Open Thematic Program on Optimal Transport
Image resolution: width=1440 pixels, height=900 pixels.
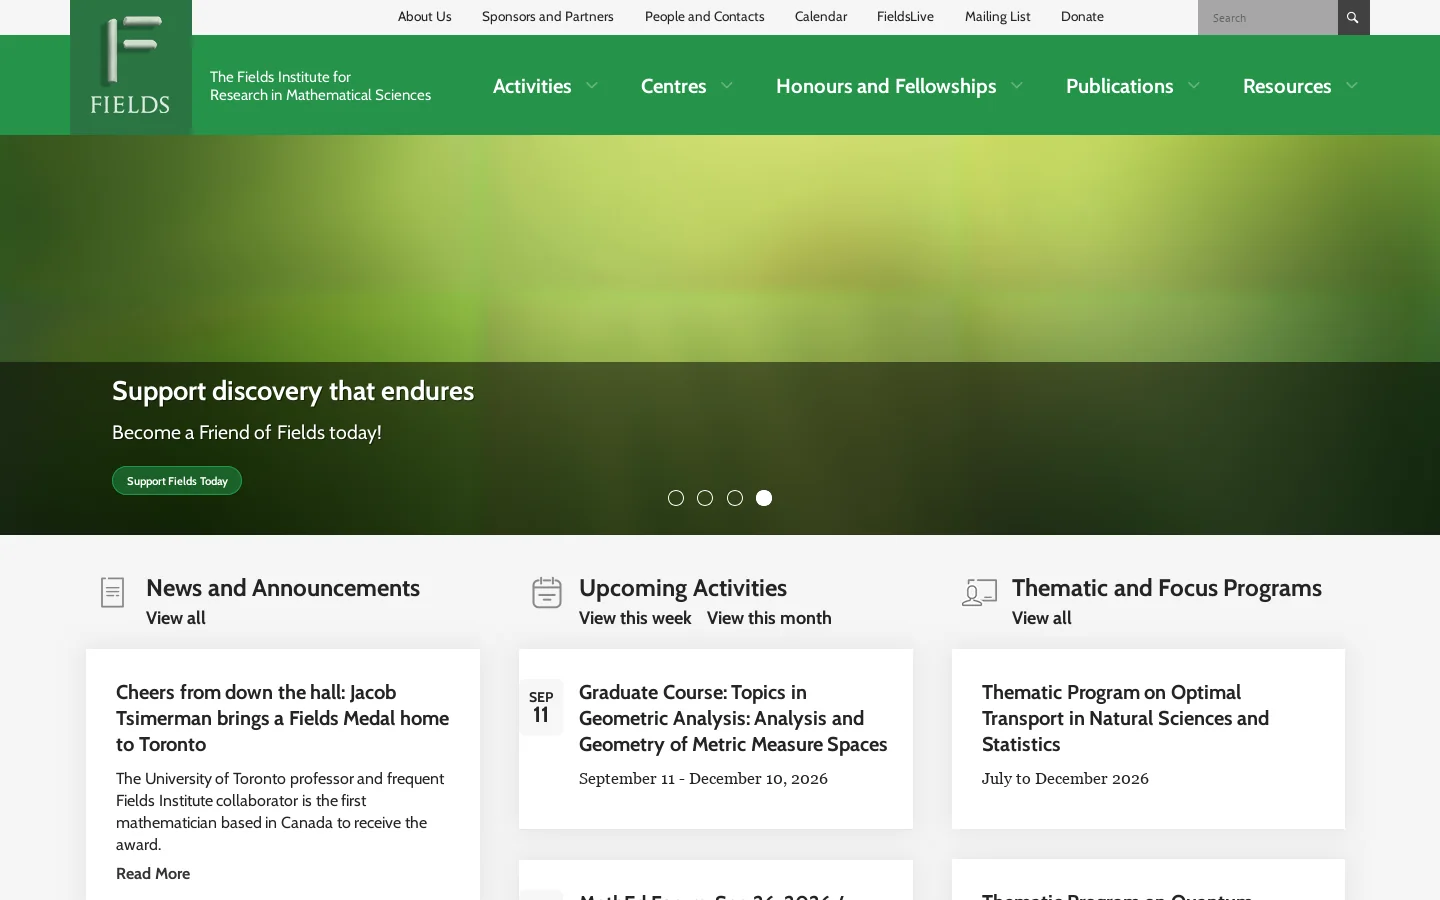coord(1125,718)
